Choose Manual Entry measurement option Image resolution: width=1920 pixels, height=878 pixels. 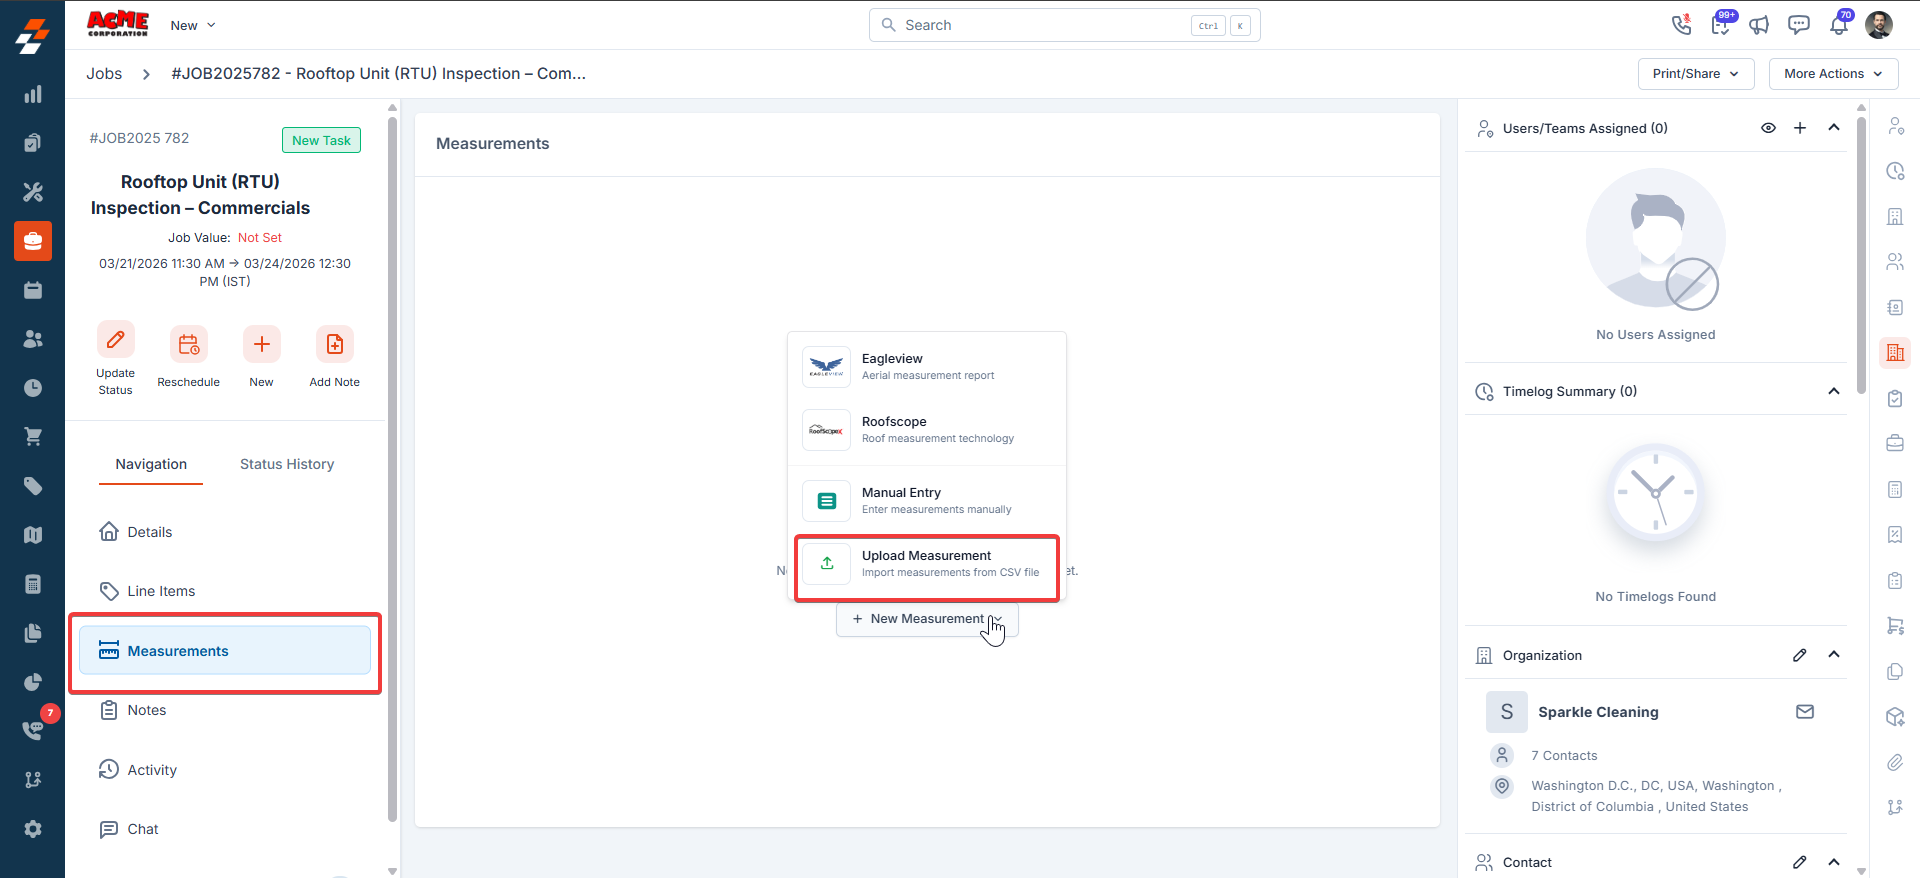927,501
